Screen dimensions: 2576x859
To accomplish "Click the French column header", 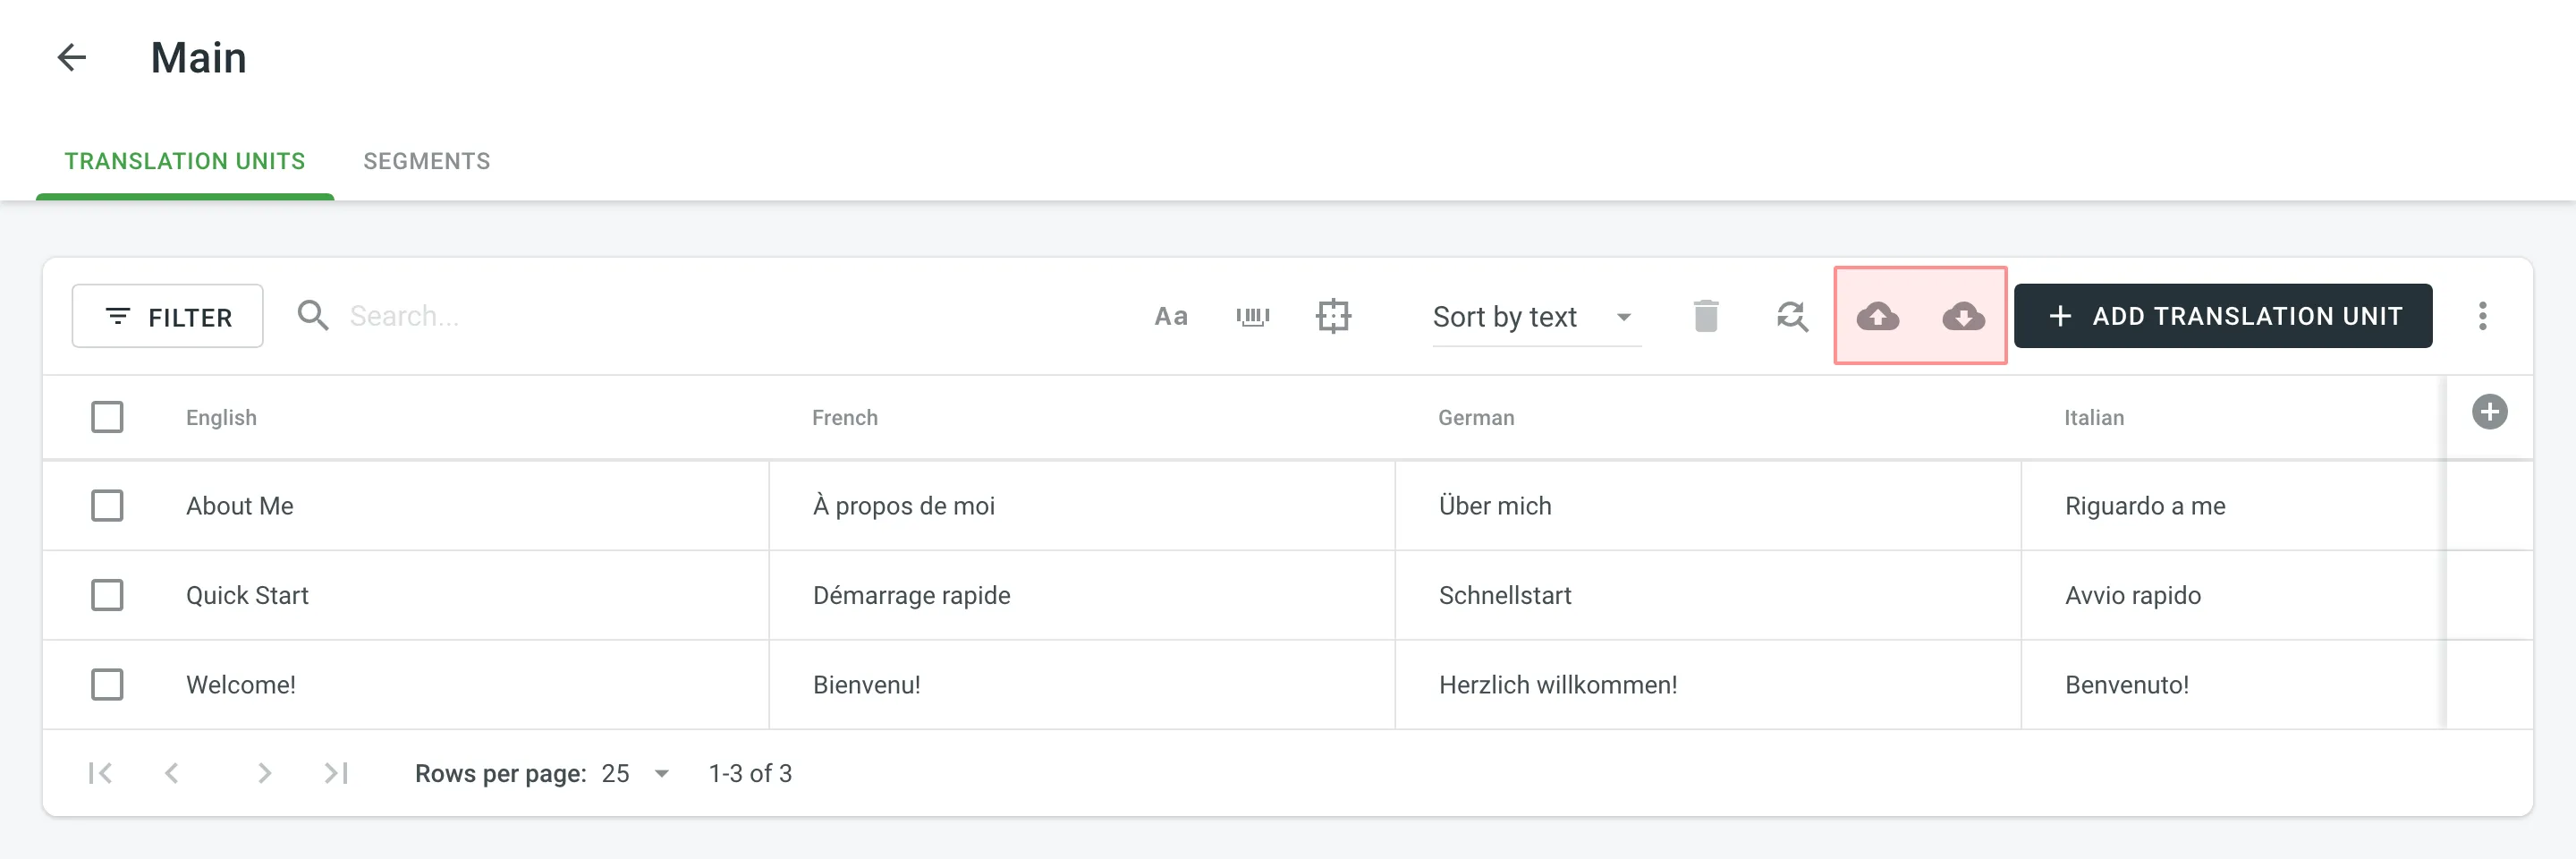I will 844,418.
